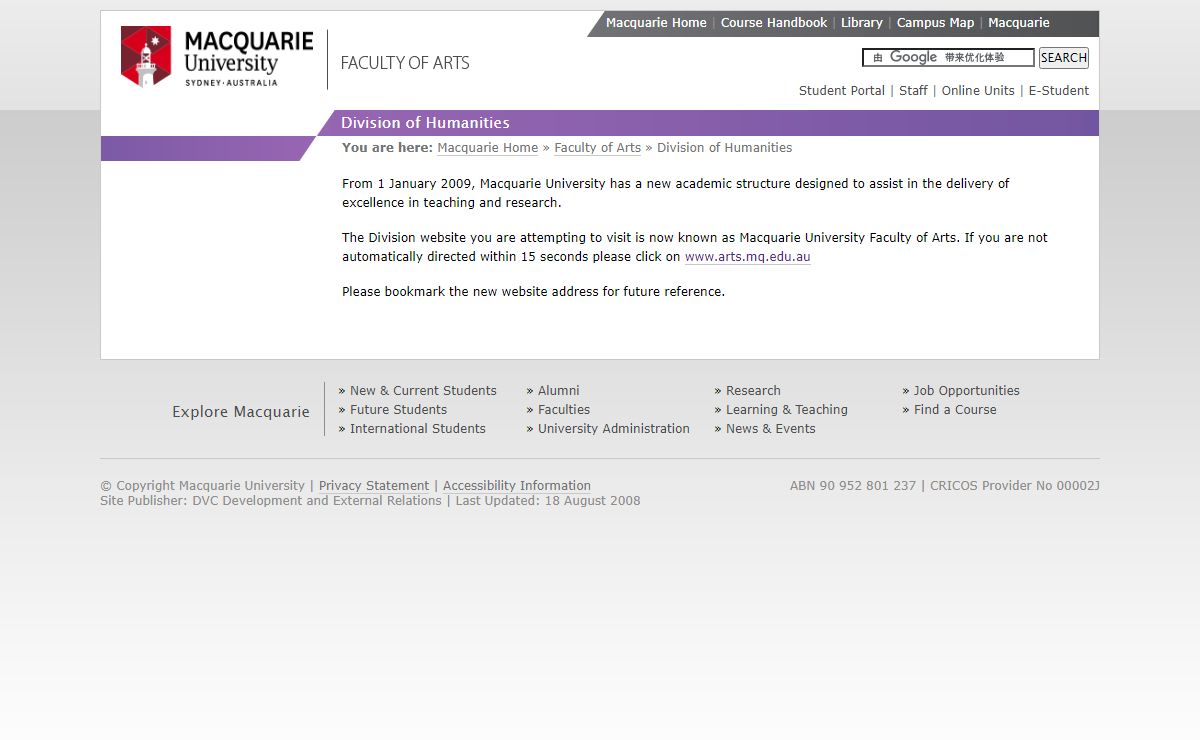Go to Learning & Teaching link
The width and height of the screenshot is (1200, 740).
tap(786, 410)
